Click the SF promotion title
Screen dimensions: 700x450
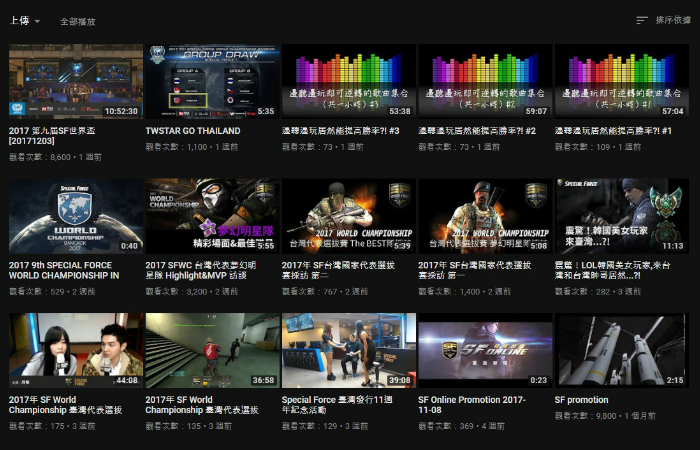click(x=582, y=400)
